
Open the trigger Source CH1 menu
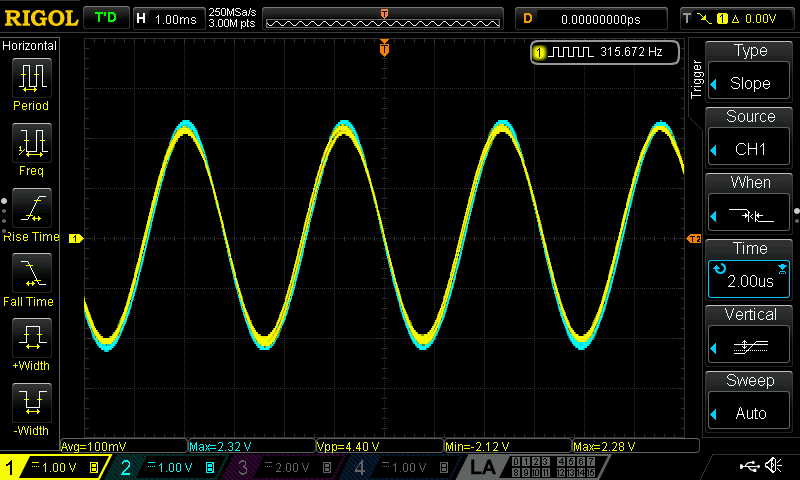pos(750,138)
